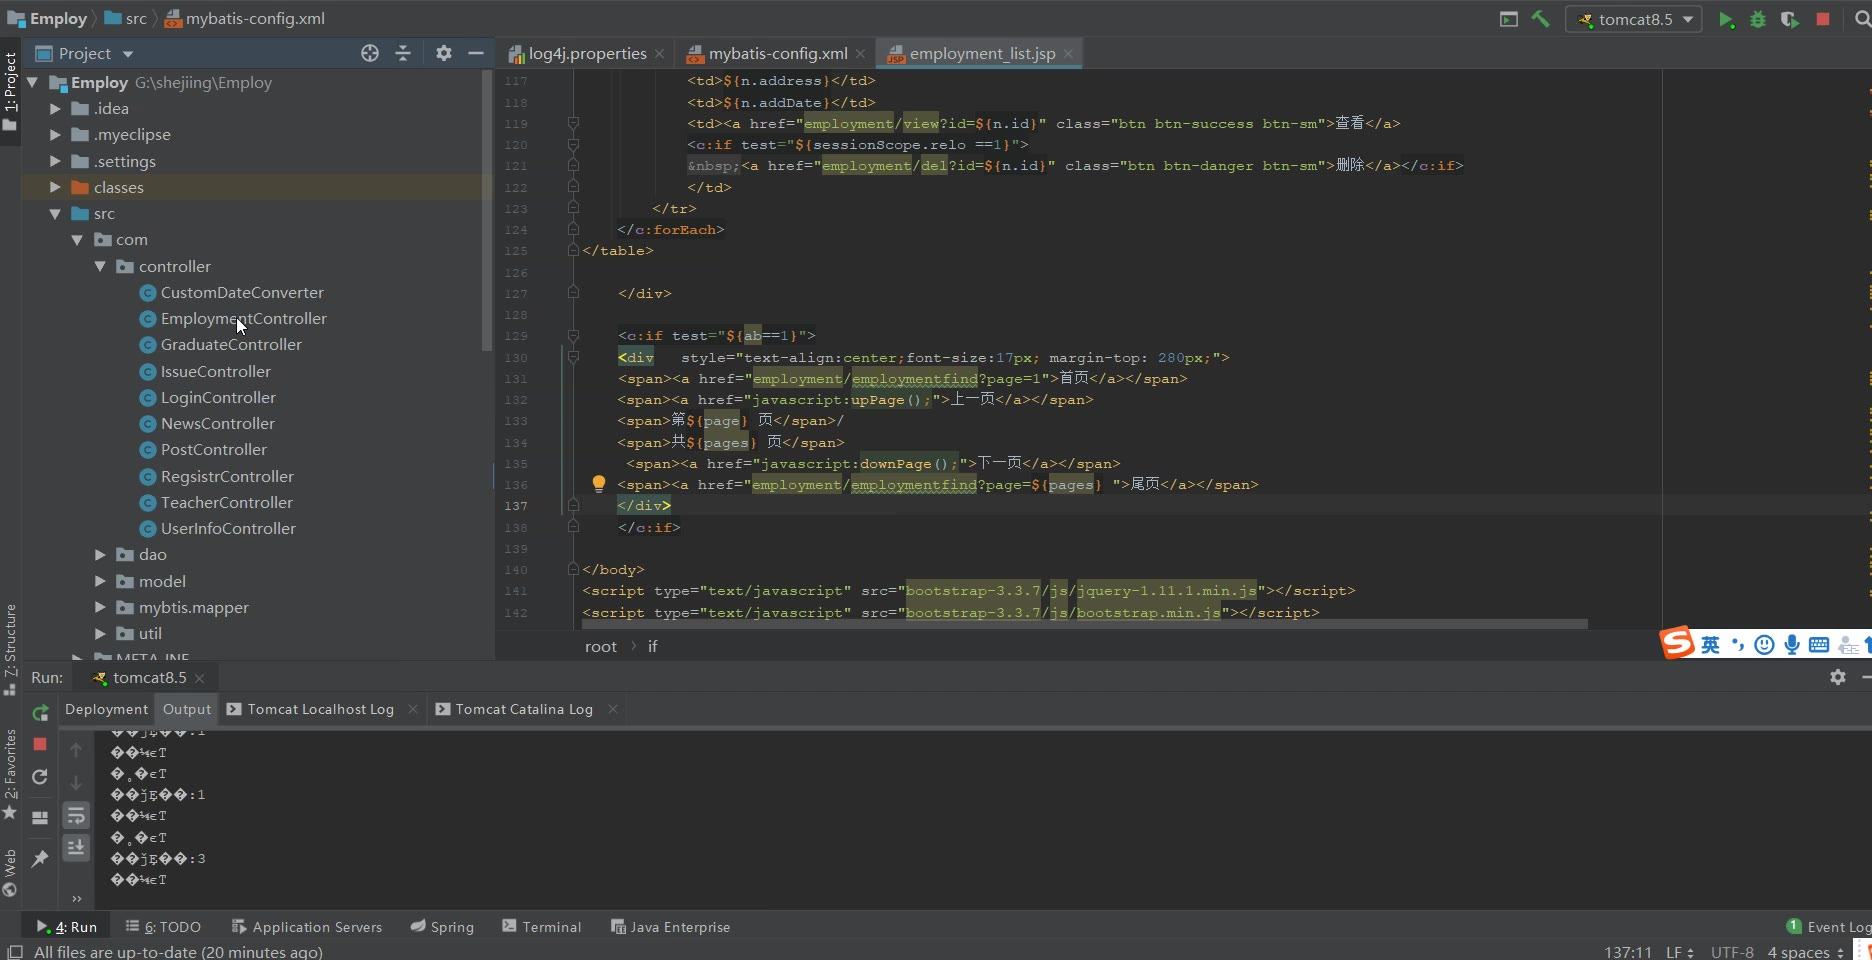Open the Spring tool window

442,927
